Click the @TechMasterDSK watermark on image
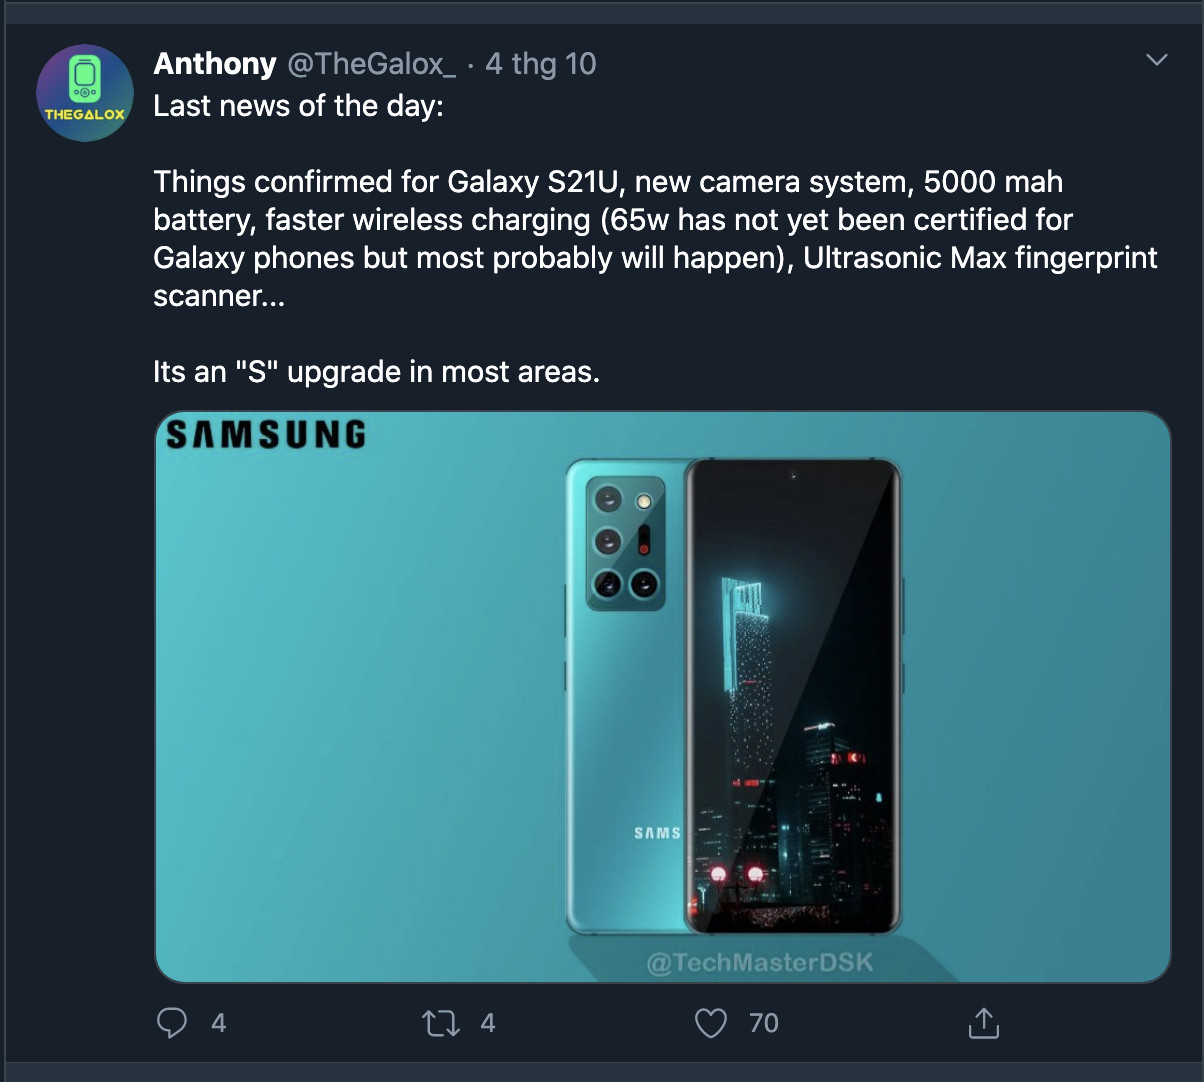Screen dimensions: 1204x1082 click(760, 963)
